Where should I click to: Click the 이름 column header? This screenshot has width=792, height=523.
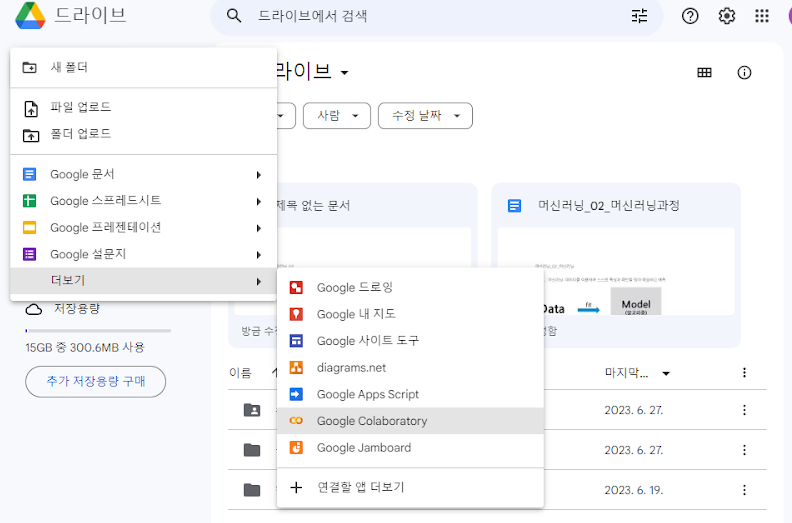[240, 373]
